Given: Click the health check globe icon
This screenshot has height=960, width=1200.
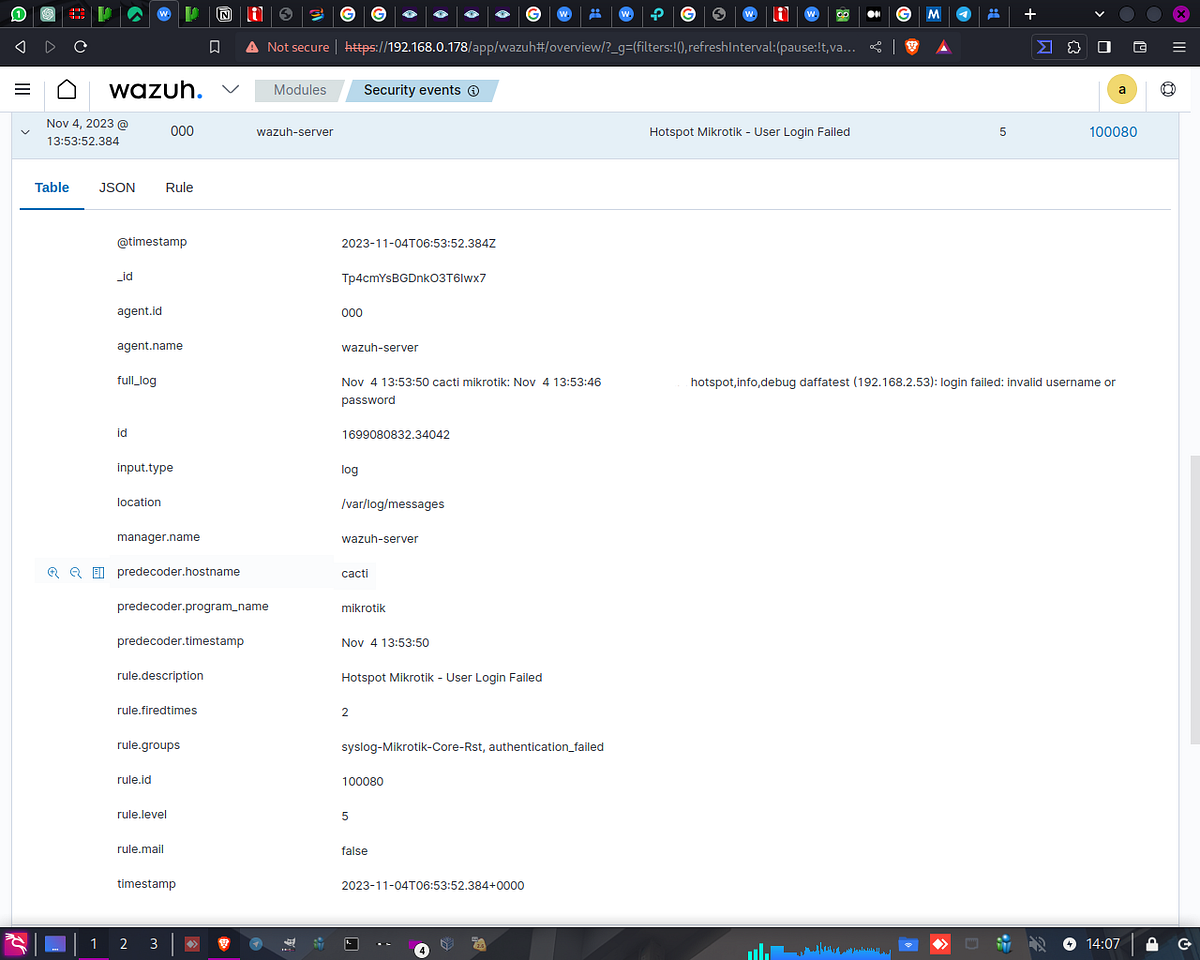Looking at the screenshot, I should (1167, 89).
